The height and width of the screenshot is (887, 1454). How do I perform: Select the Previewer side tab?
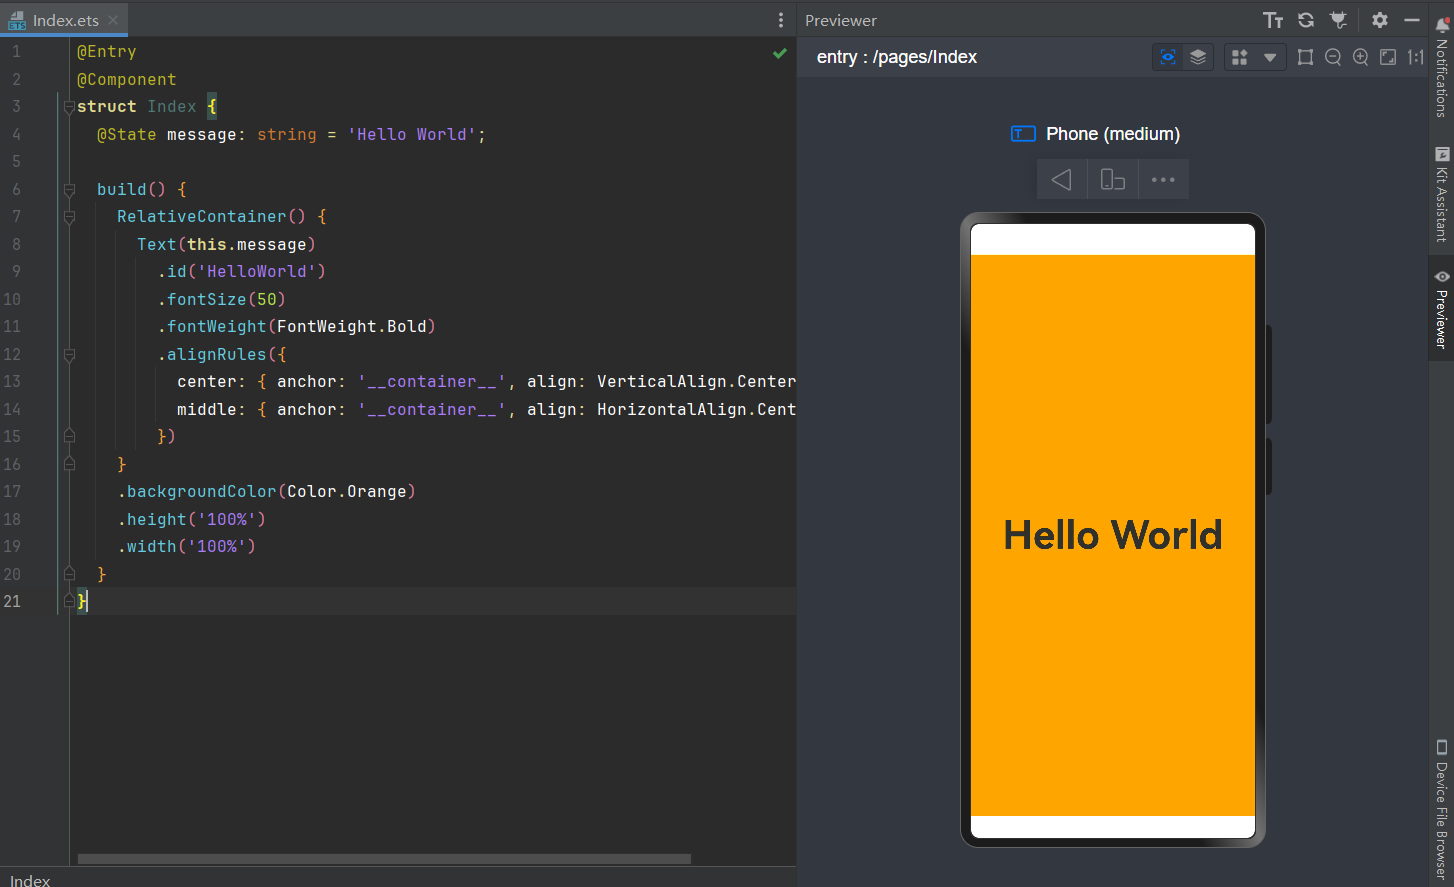tap(1441, 308)
